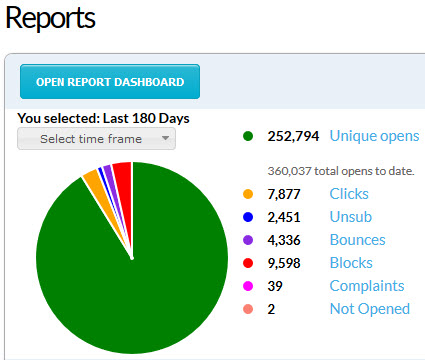
Task: Click the blue Unsub legend dot
Action: (x=248, y=217)
